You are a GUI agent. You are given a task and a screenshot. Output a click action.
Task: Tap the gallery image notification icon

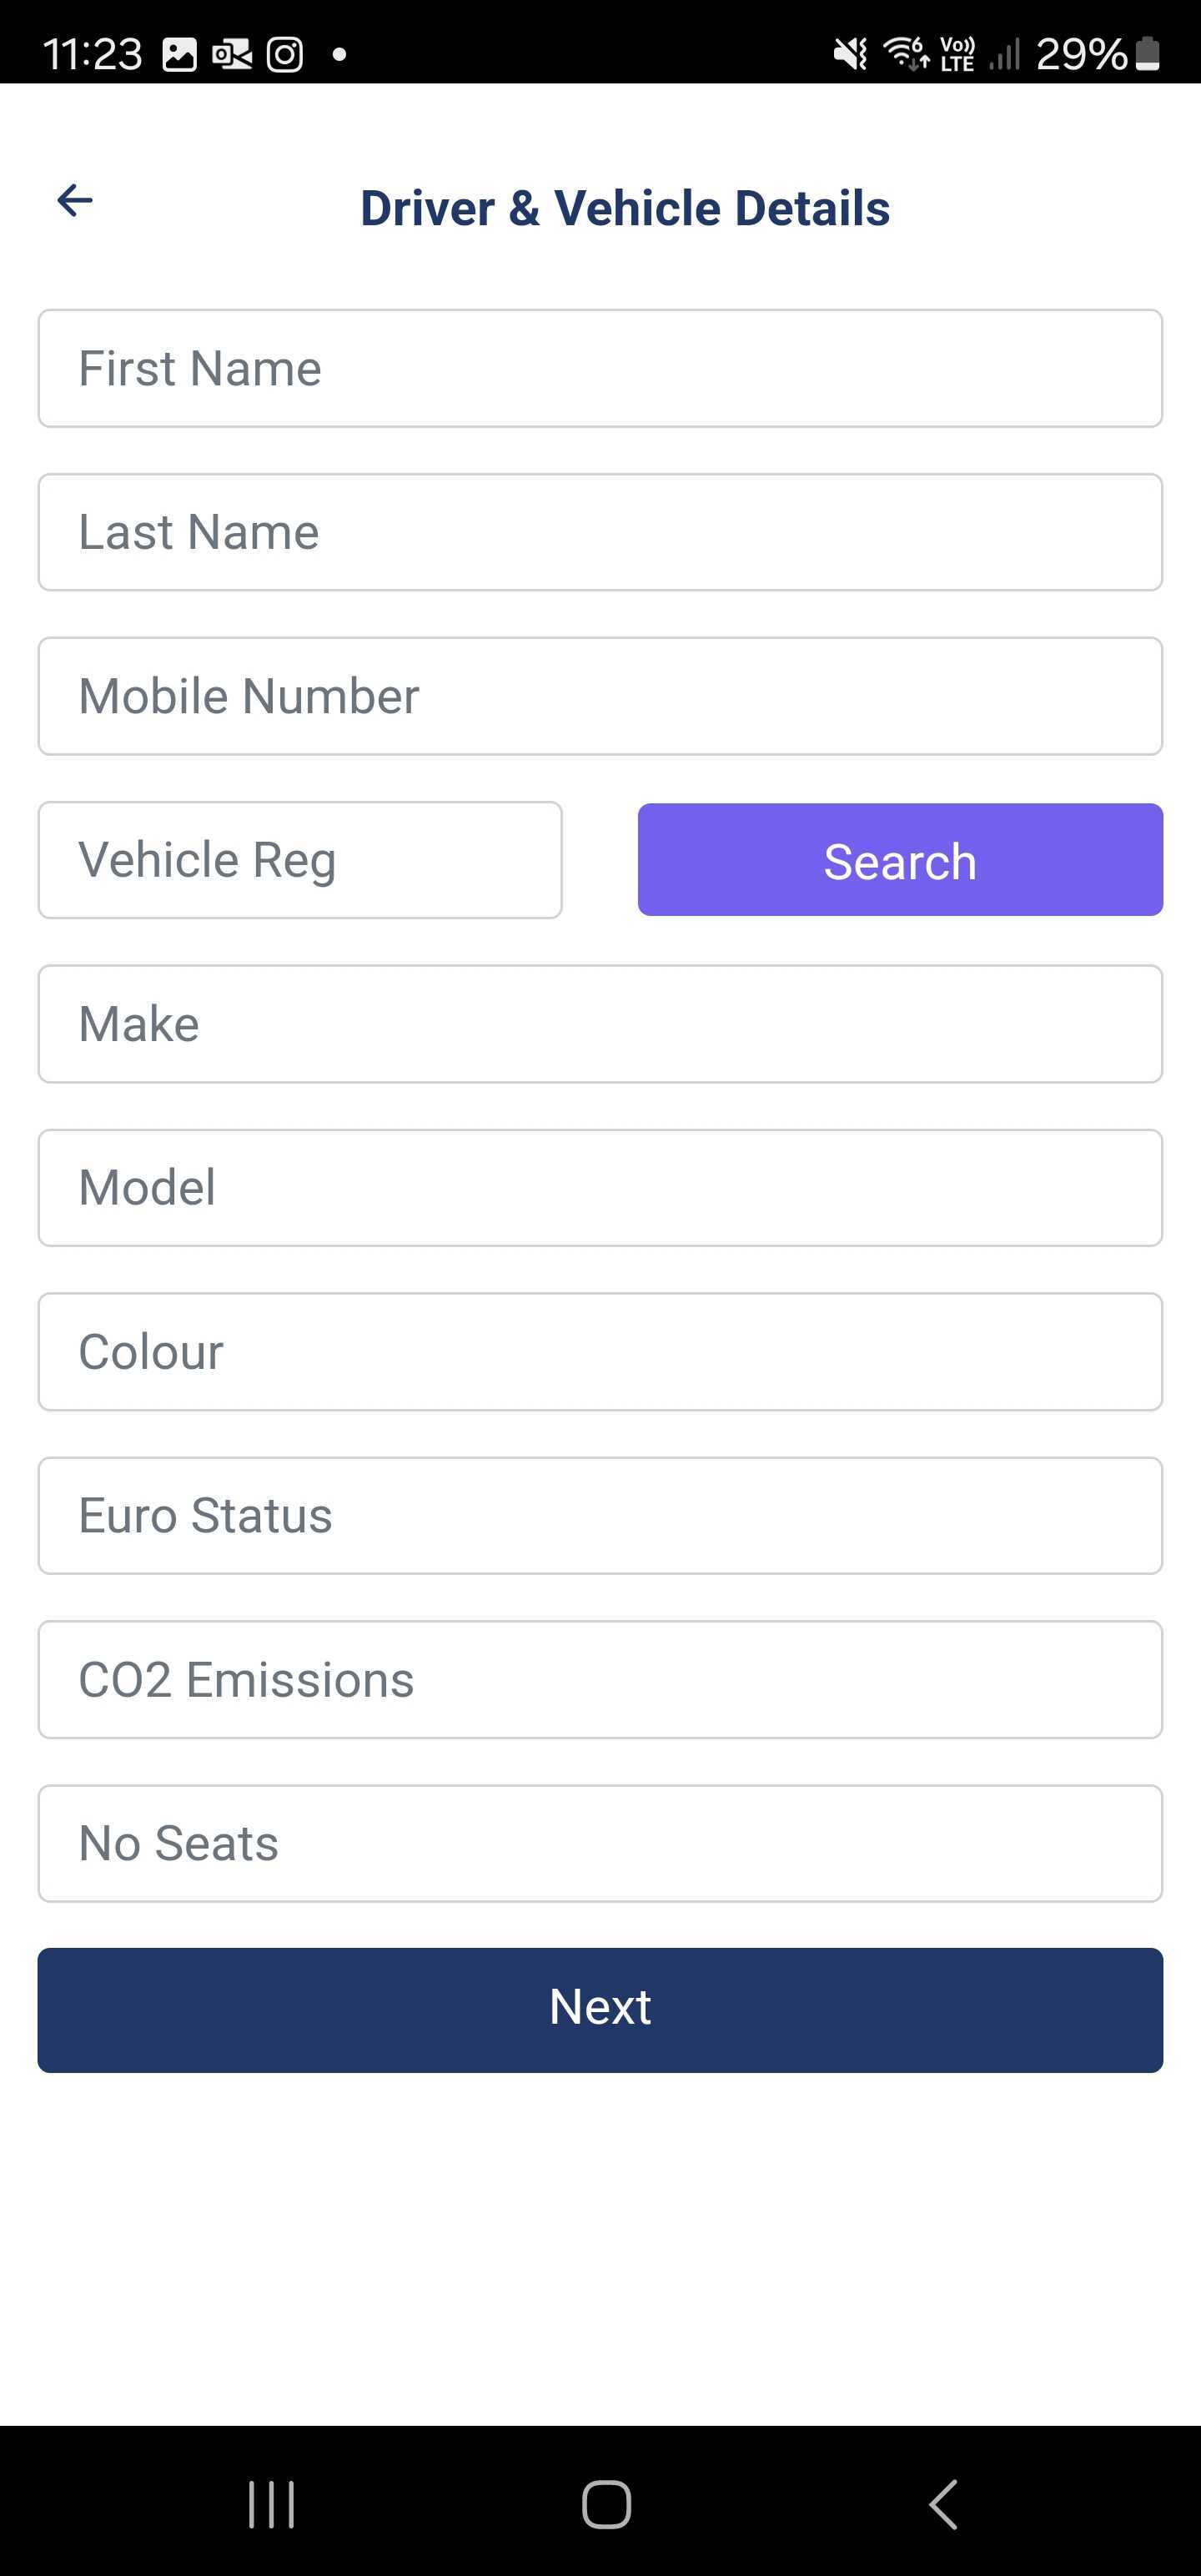pyautogui.click(x=180, y=54)
